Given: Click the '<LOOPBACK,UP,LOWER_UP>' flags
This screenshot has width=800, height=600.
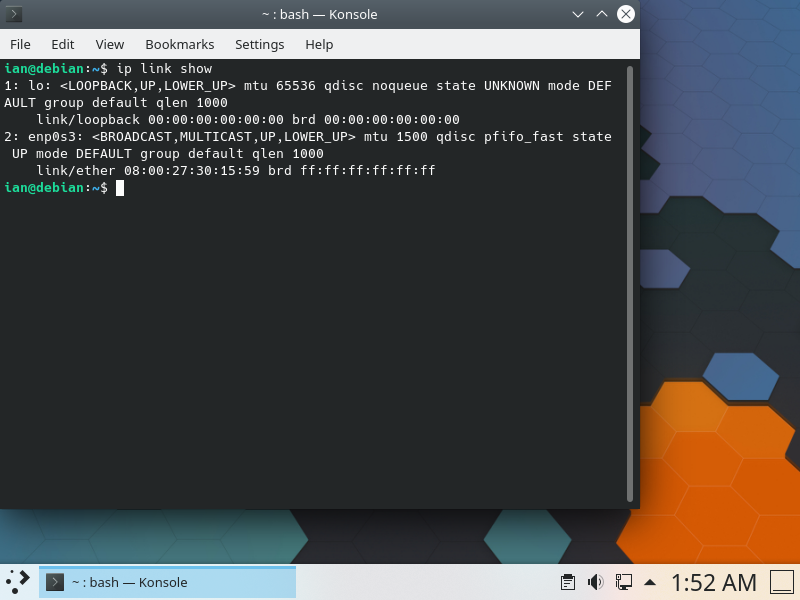Looking at the screenshot, I should (147, 86).
